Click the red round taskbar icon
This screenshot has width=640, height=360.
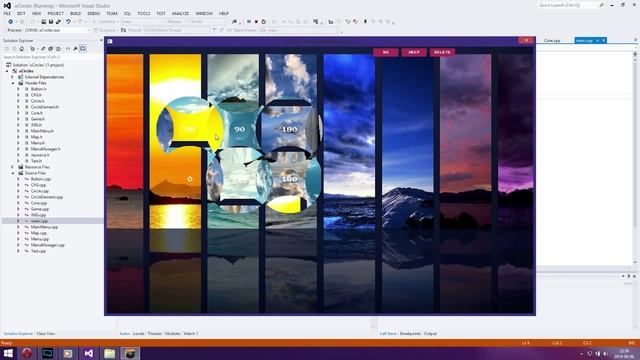tap(27, 353)
